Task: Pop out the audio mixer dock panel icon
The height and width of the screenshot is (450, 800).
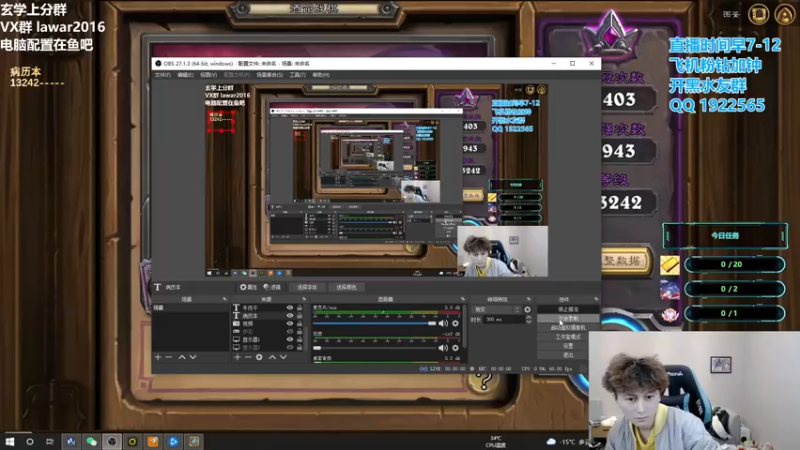Action: [463, 299]
